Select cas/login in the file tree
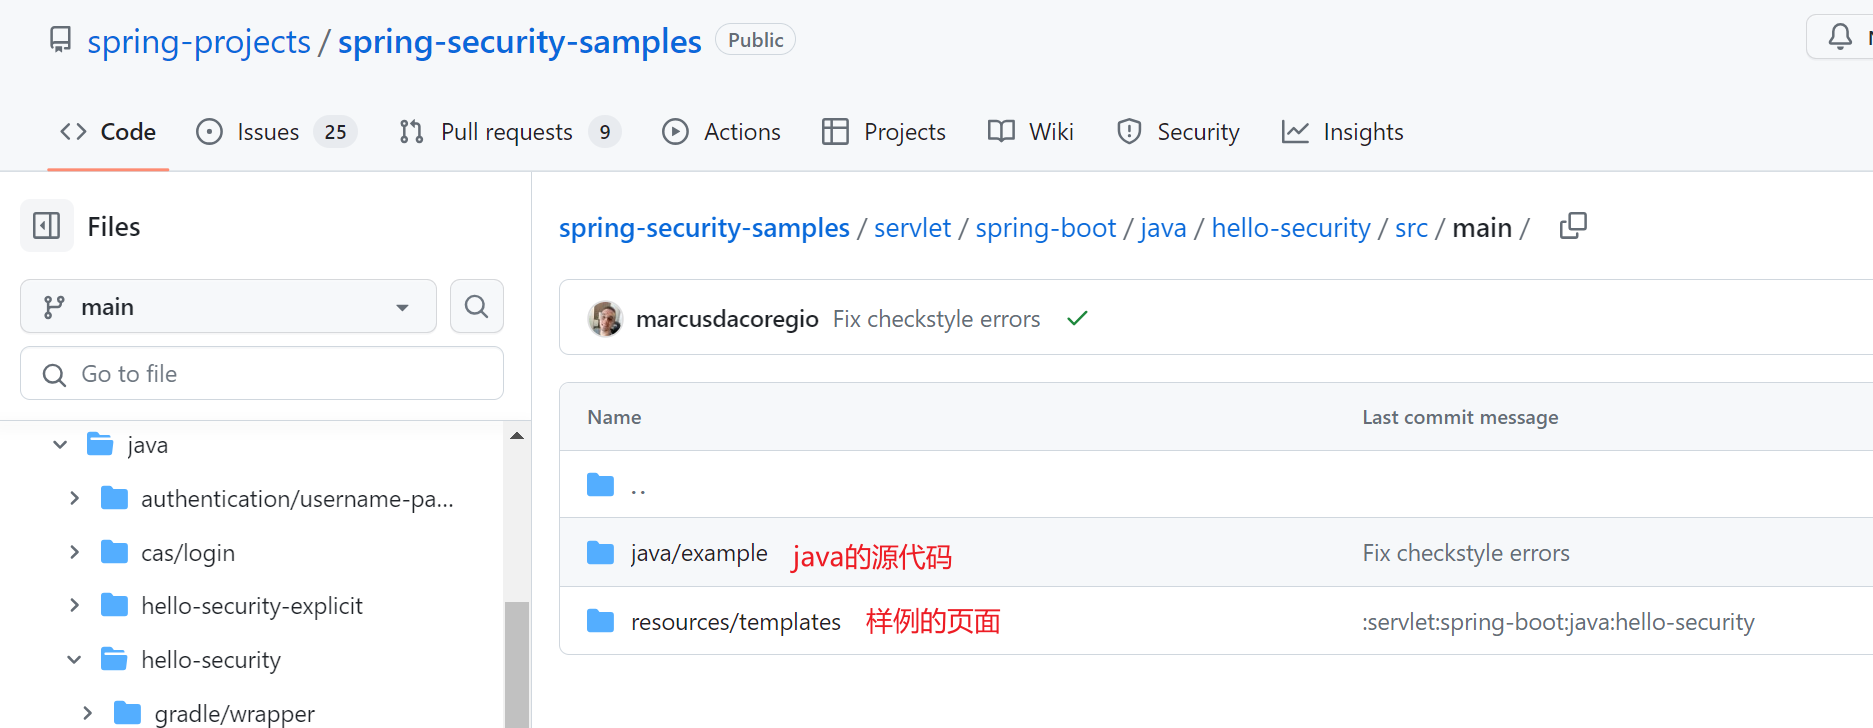Image resolution: width=1873 pixels, height=728 pixels. (188, 553)
